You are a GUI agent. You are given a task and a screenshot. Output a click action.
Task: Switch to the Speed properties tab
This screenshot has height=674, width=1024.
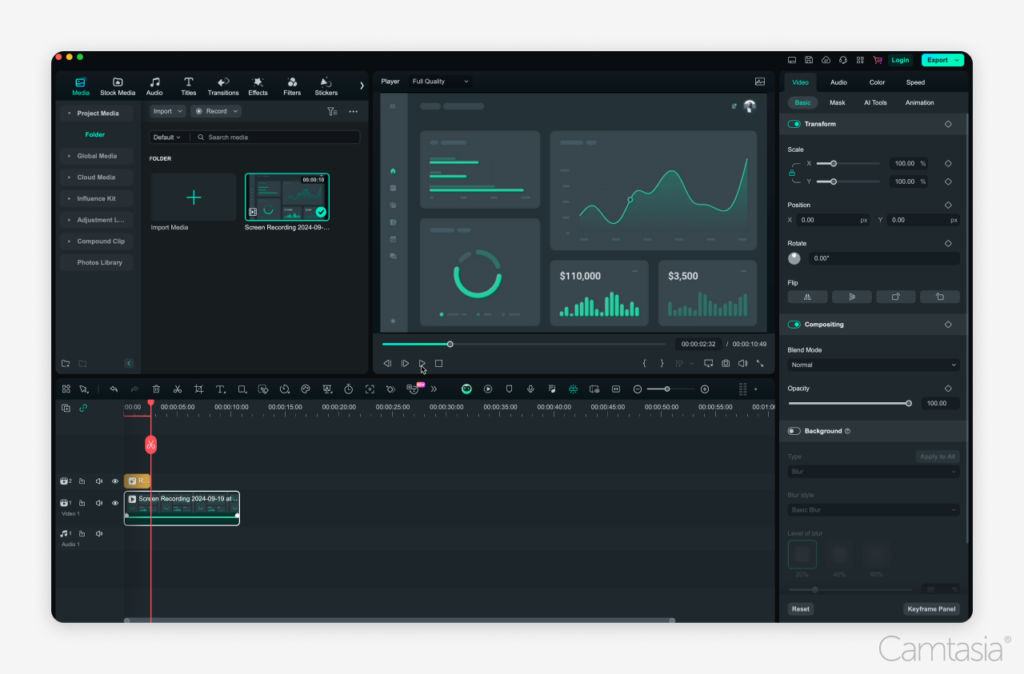915,83
